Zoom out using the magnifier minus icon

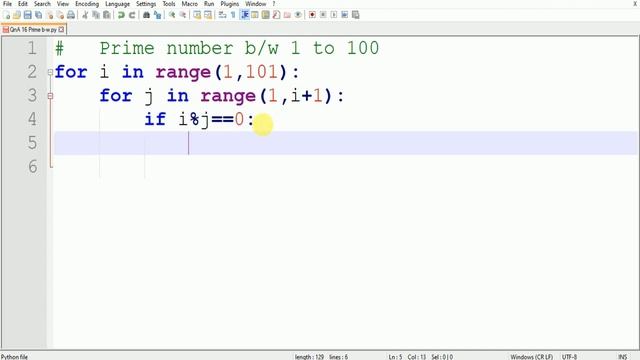[182, 15]
